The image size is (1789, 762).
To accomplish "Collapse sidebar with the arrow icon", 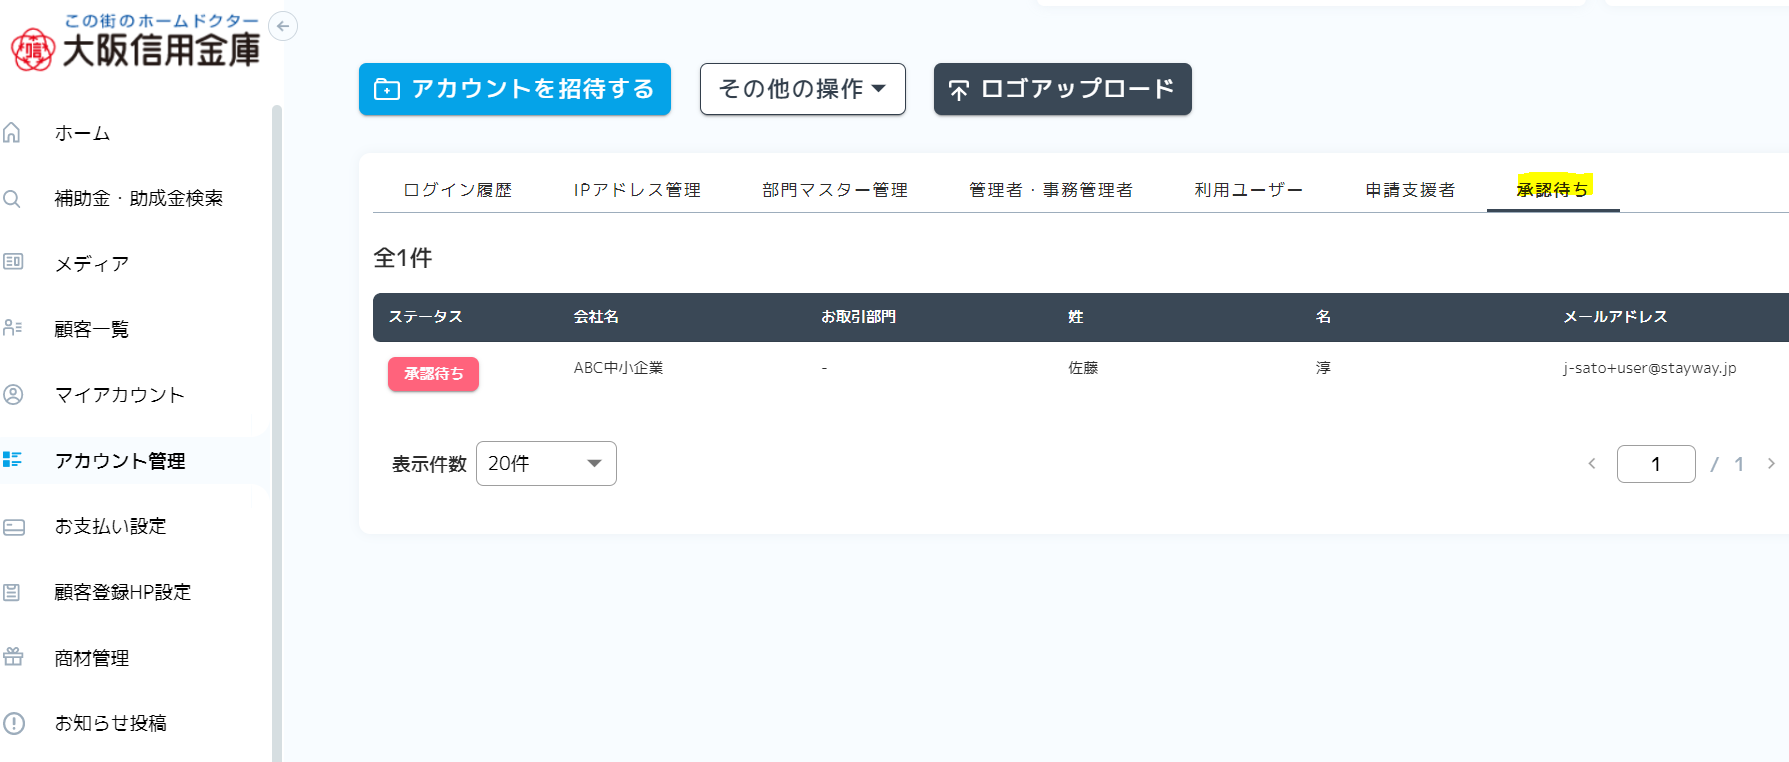I will tap(283, 26).
